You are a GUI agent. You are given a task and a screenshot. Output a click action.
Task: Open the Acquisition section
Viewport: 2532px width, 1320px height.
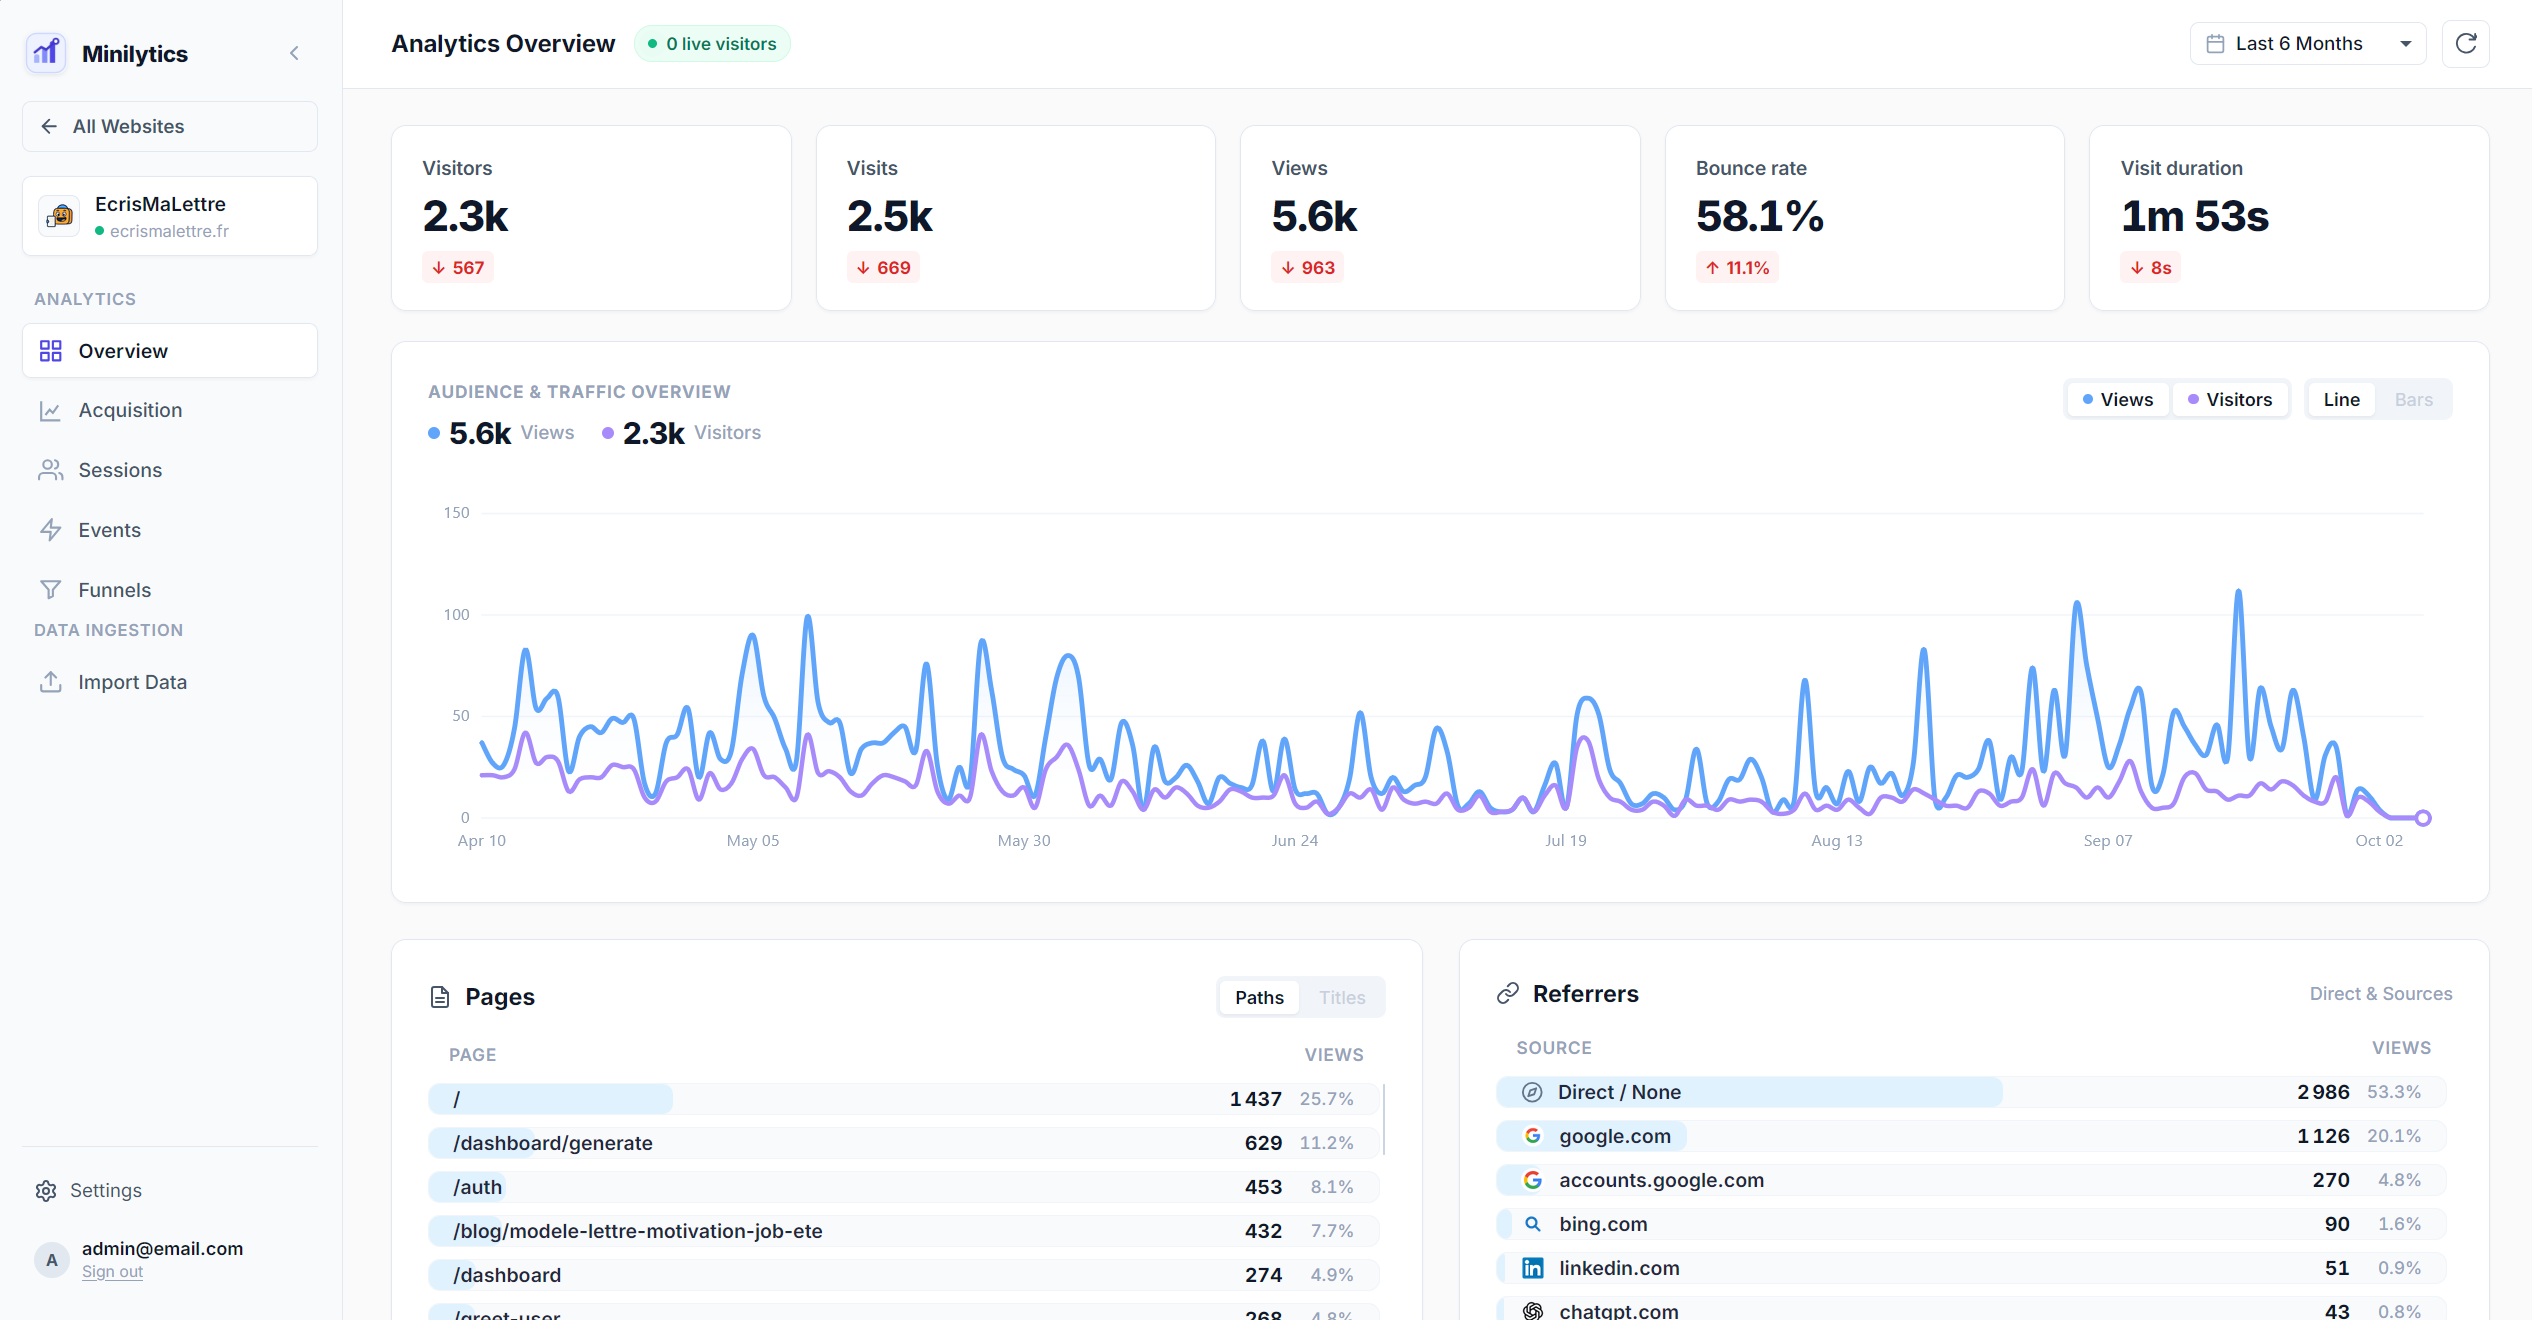point(170,410)
